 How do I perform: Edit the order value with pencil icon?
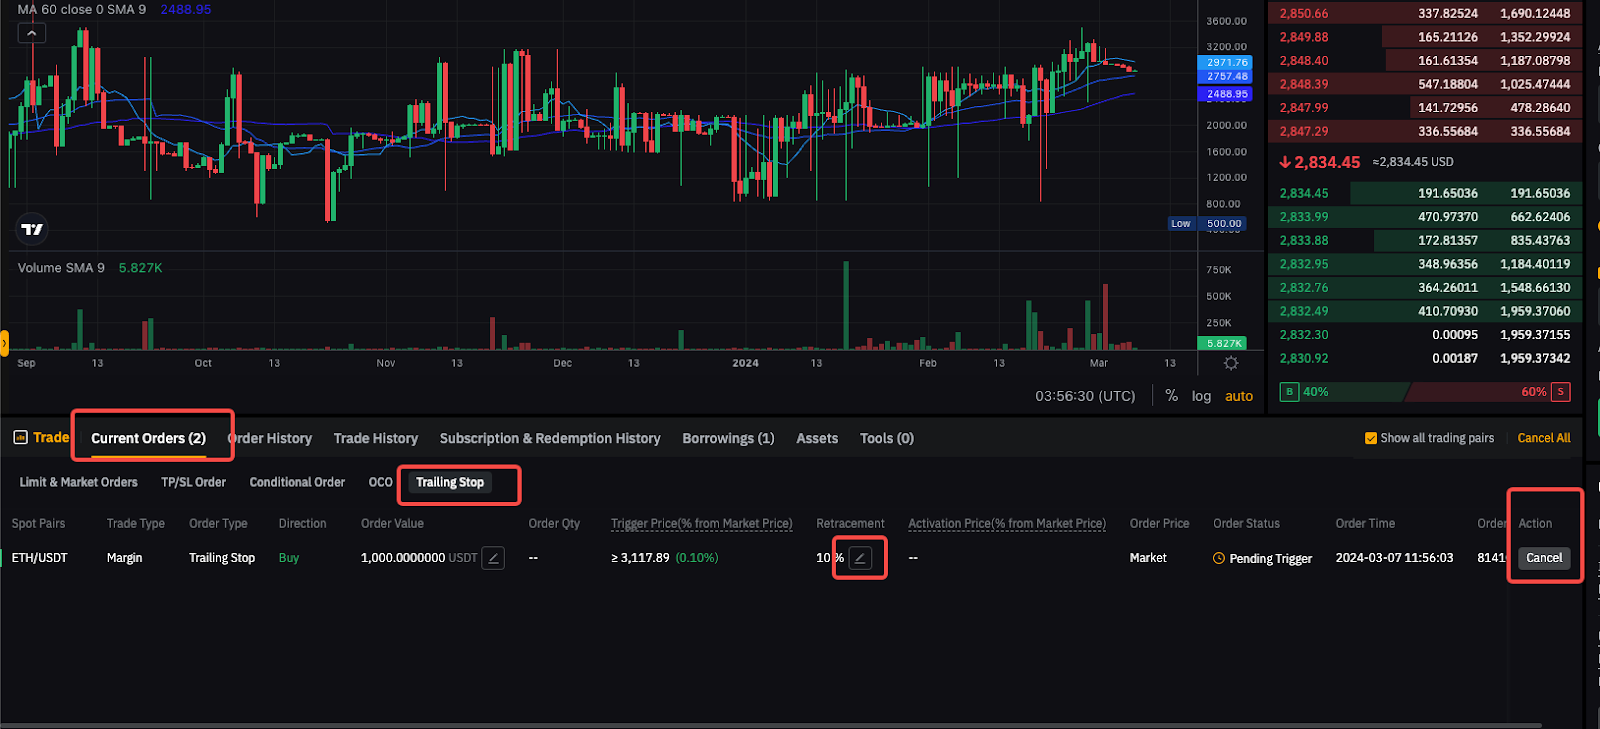[493, 558]
